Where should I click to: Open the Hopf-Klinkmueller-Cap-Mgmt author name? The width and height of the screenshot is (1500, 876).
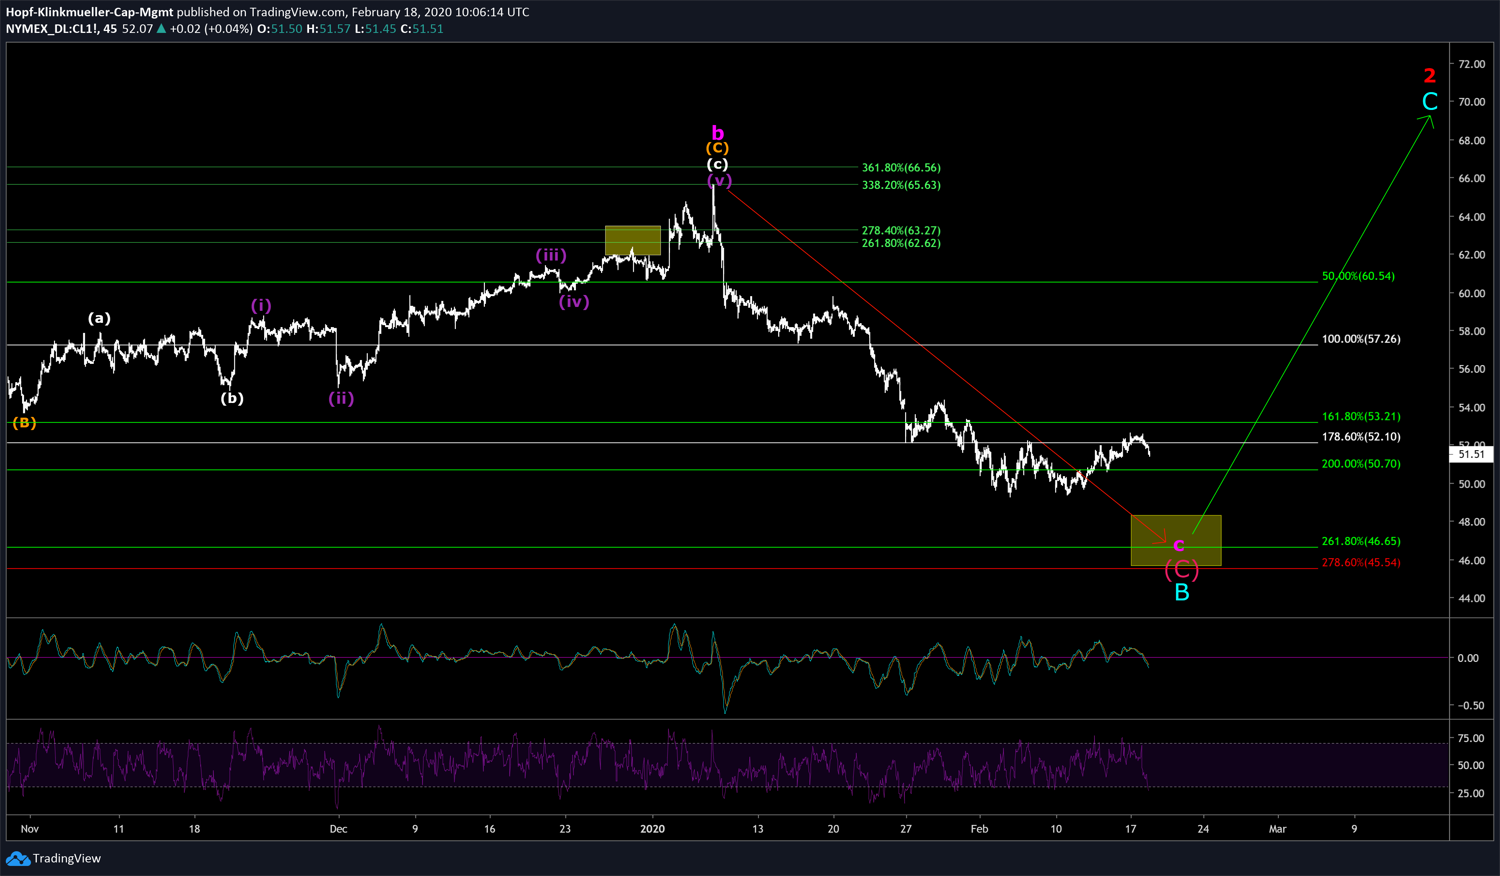[90, 12]
